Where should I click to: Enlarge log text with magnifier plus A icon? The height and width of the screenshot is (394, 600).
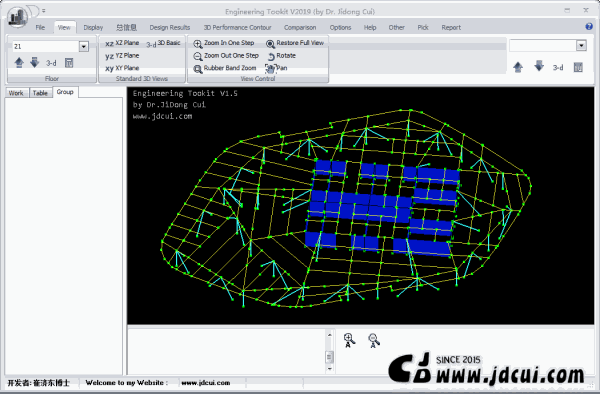[349, 340]
